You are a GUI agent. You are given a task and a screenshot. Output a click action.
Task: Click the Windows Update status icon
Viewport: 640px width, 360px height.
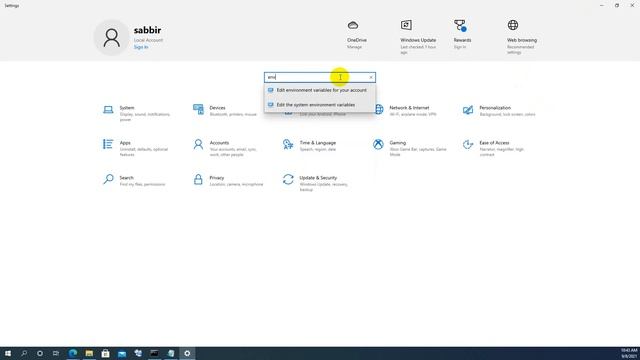click(x=406, y=25)
